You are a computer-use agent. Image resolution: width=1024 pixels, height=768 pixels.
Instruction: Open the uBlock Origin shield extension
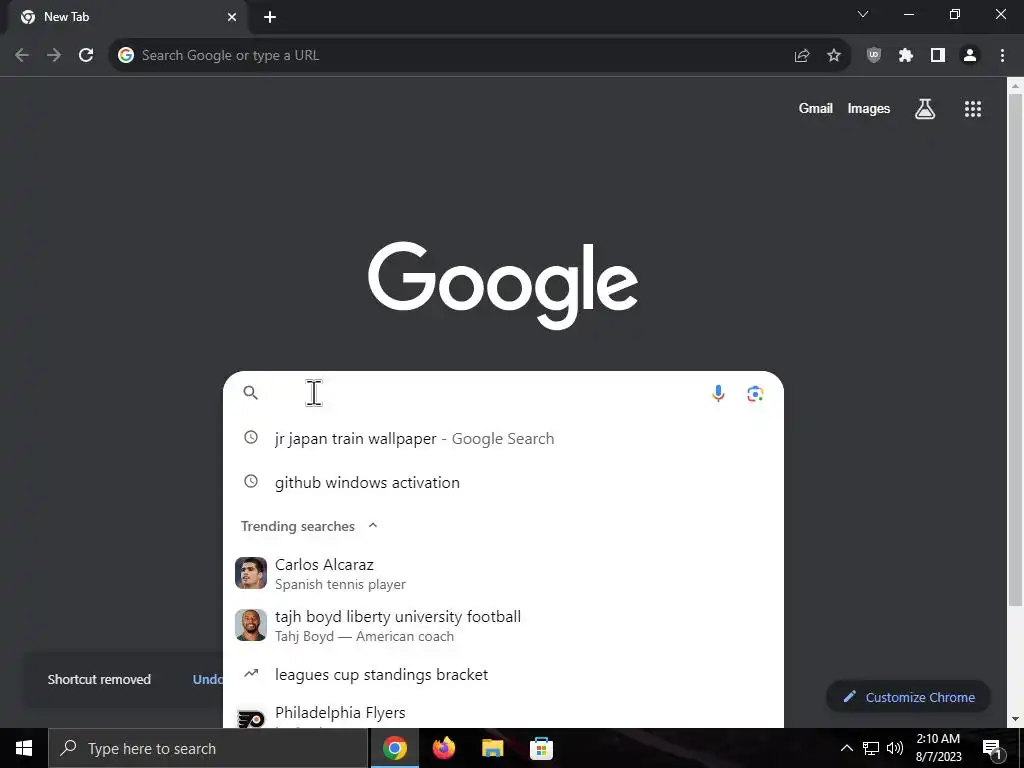click(874, 56)
